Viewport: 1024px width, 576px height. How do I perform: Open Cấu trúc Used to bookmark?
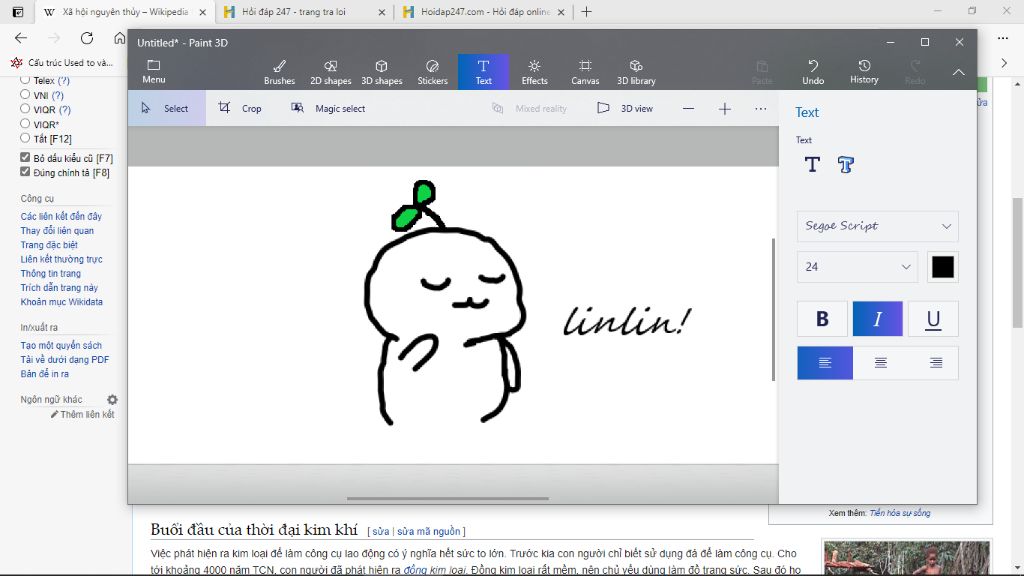pyautogui.click(x=62, y=63)
